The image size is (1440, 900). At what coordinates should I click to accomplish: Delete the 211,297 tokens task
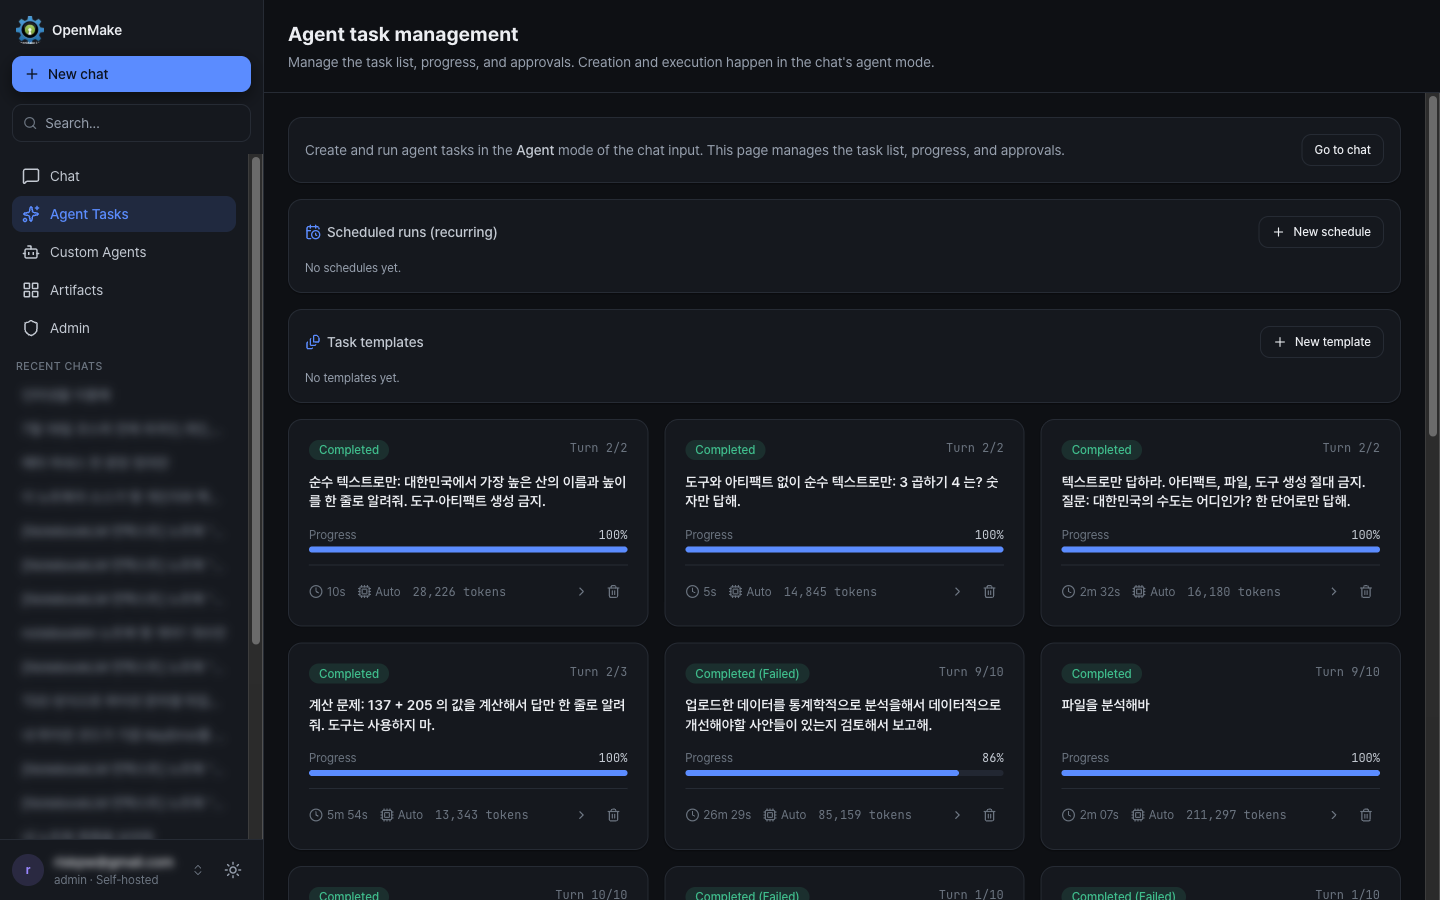(1366, 815)
